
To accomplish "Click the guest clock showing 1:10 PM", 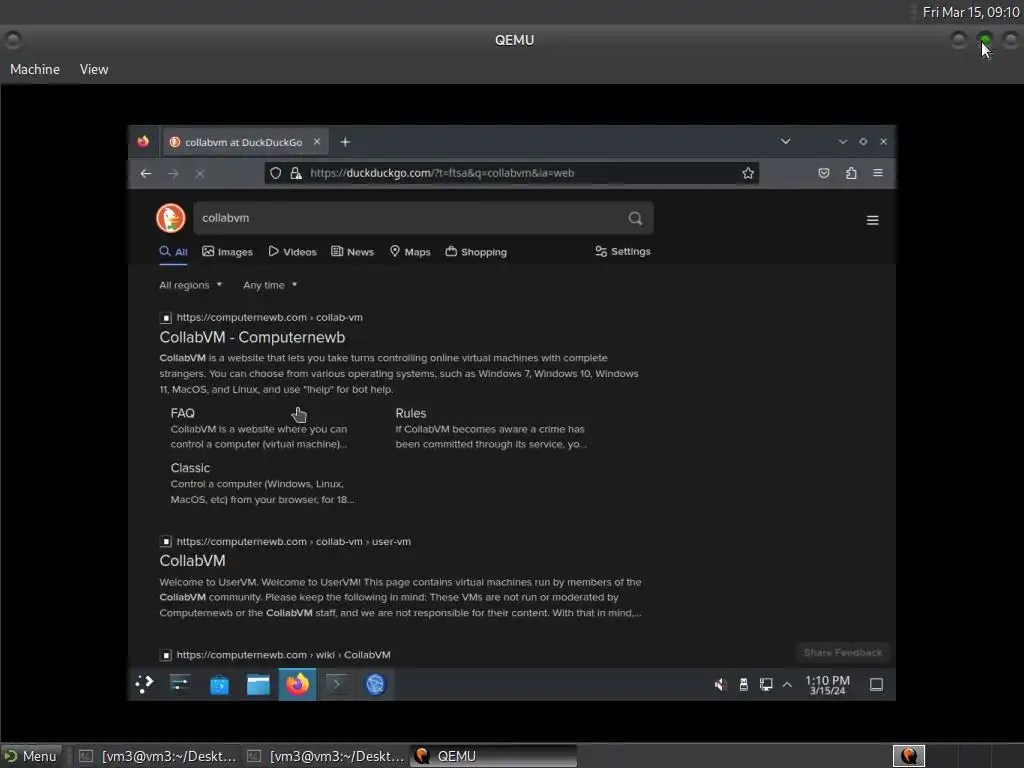I will [827, 684].
